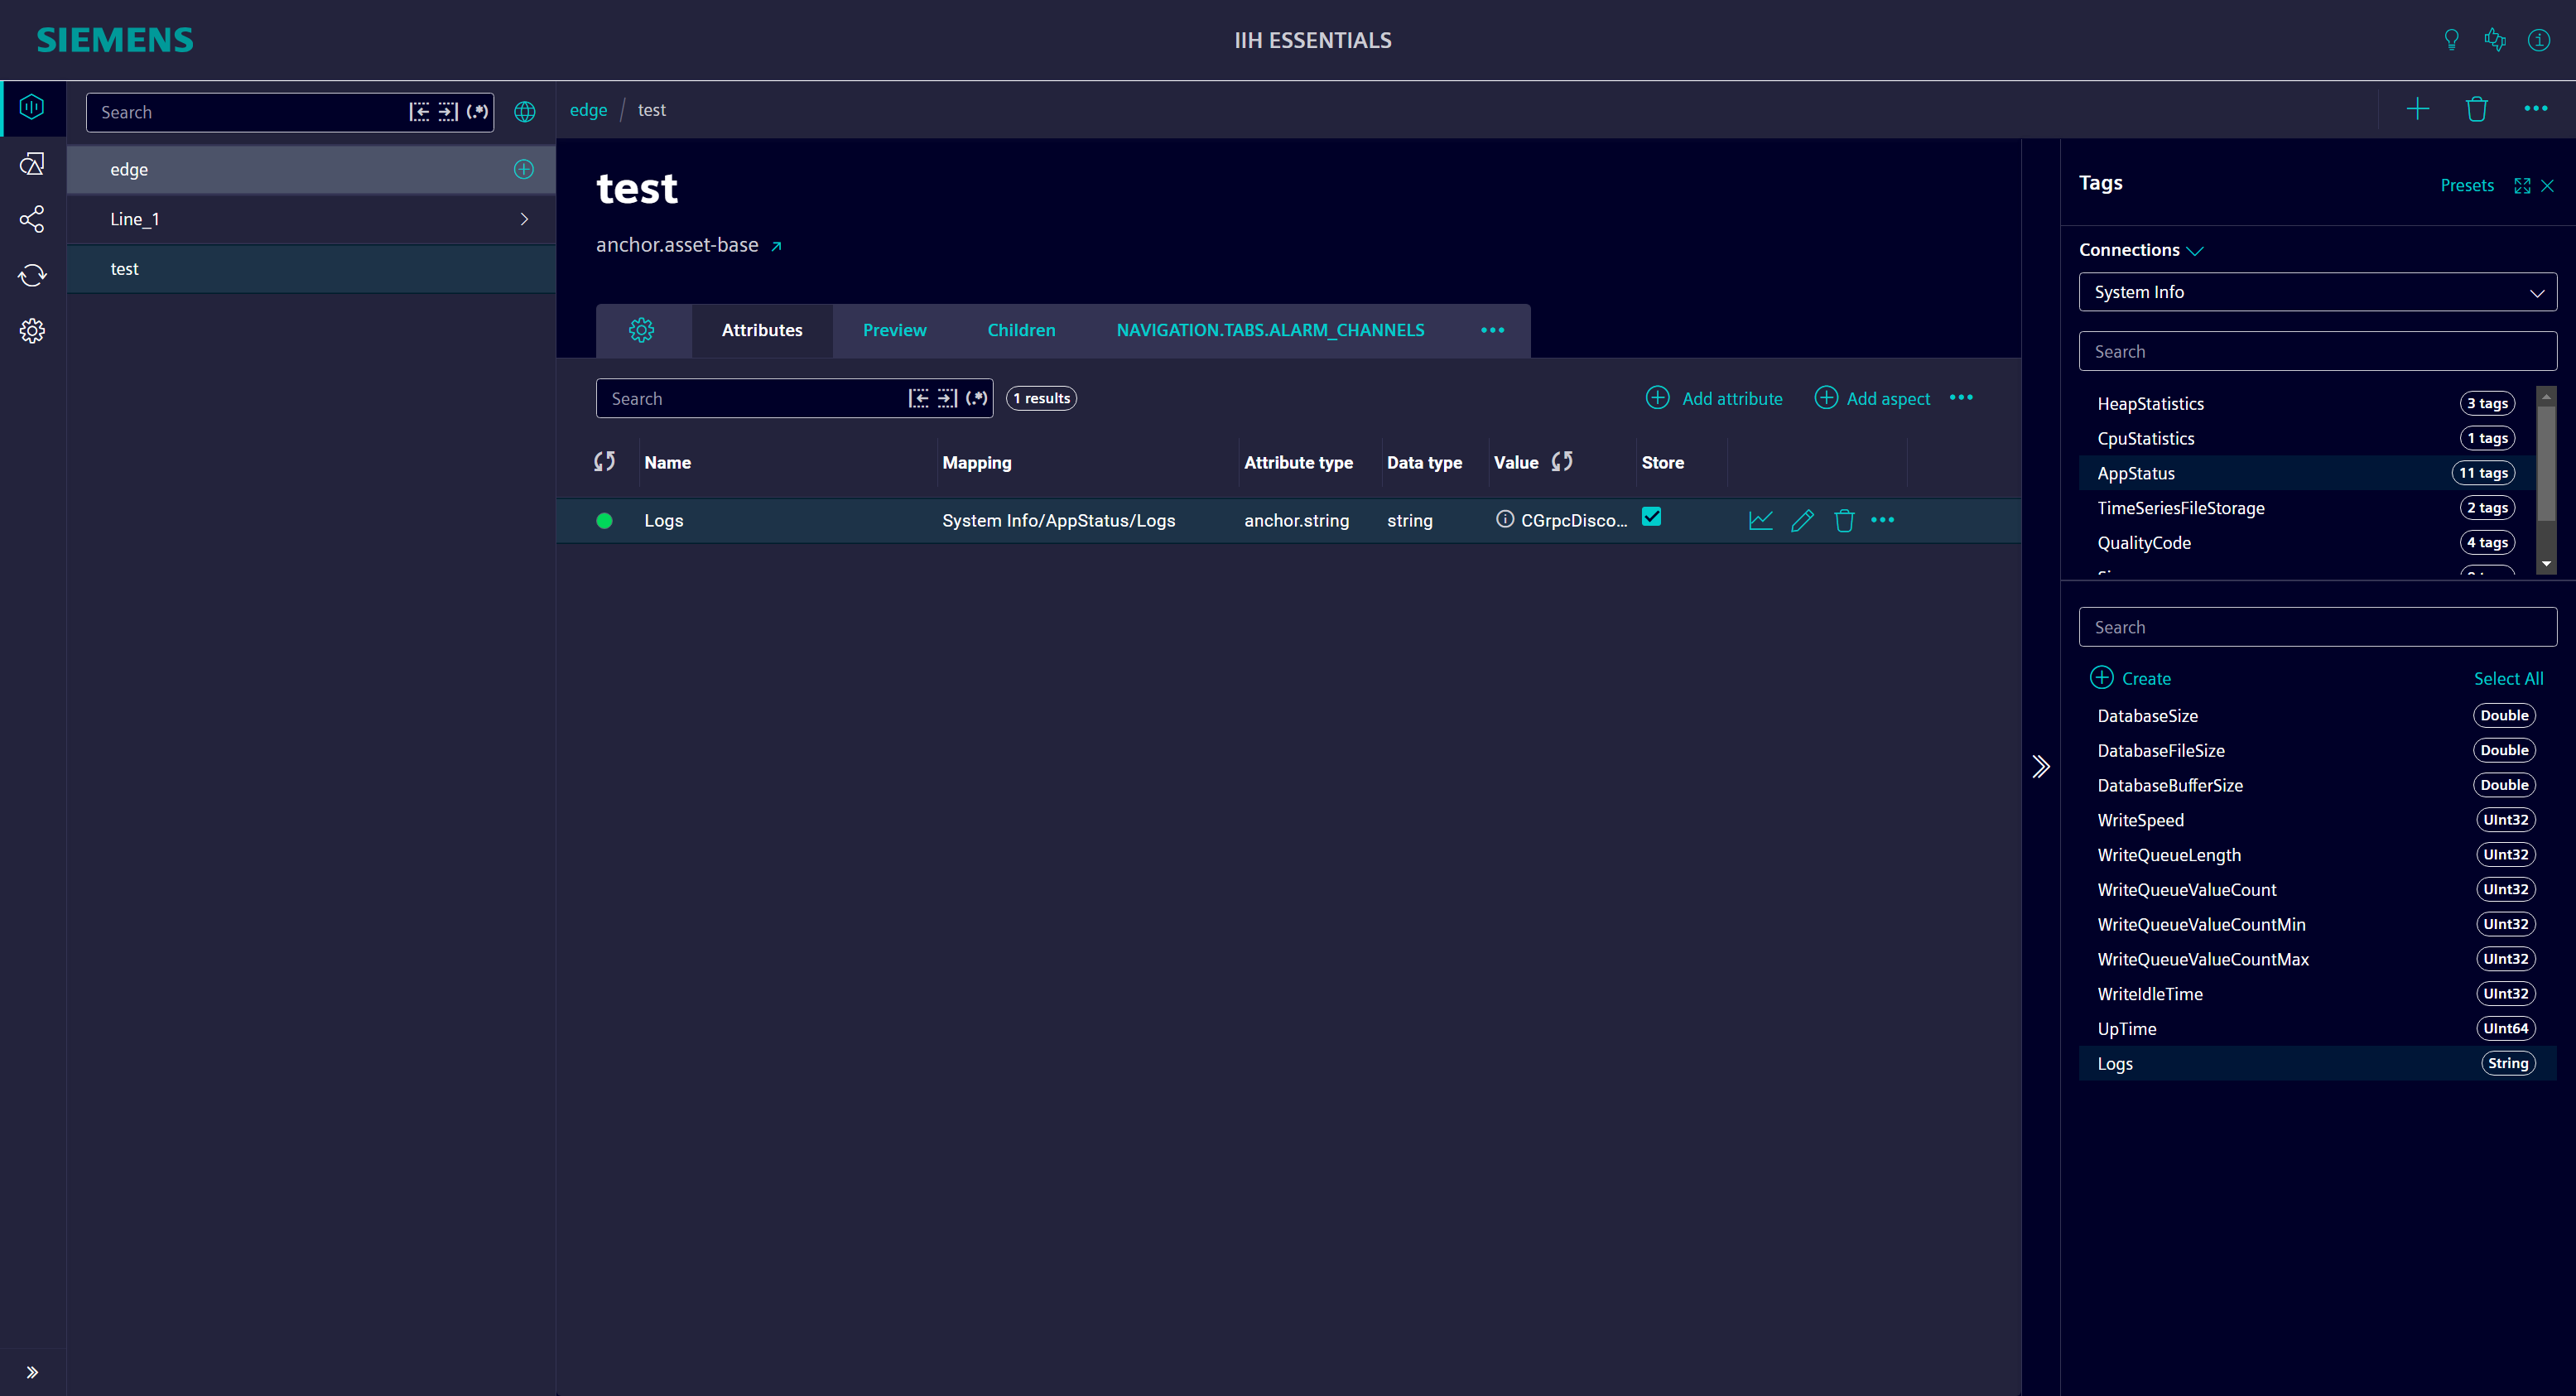Click the plus icon in top toolbar
The width and height of the screenshot is (2576, 1396).
[x=2417, y=109]
